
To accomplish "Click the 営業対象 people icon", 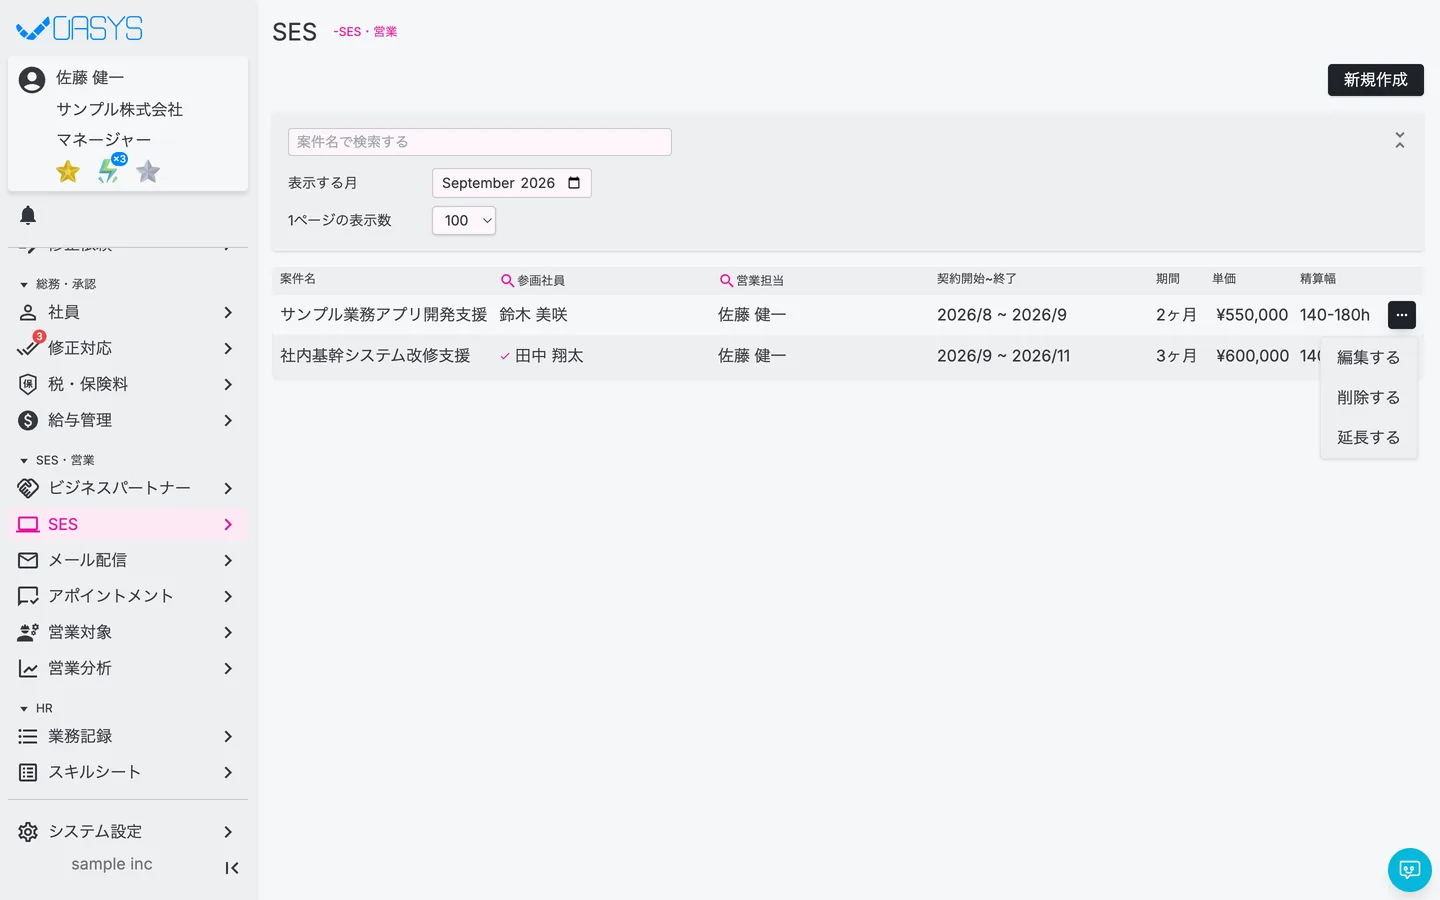I will [28, 632].
